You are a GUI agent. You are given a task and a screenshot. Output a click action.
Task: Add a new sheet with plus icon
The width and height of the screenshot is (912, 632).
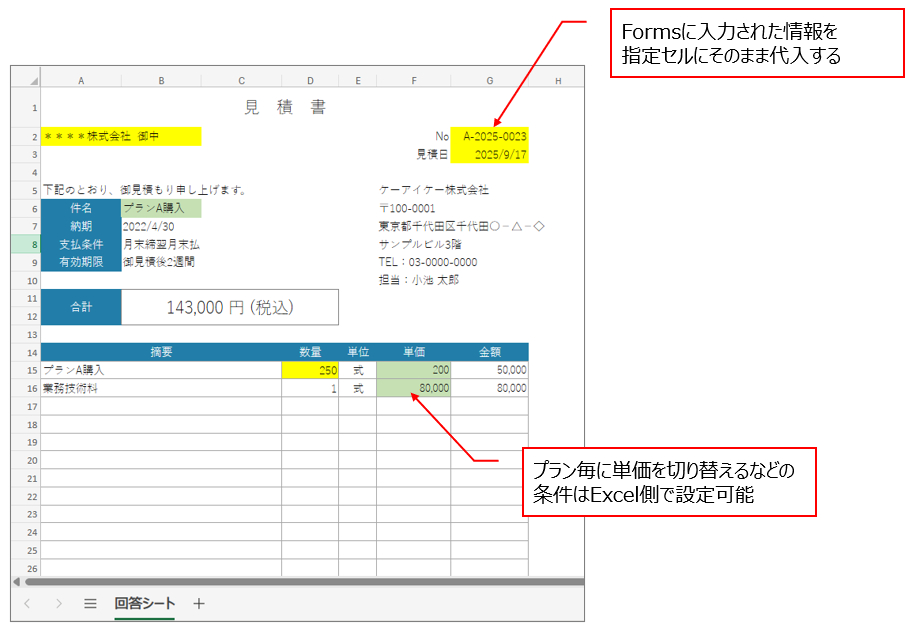199,604
